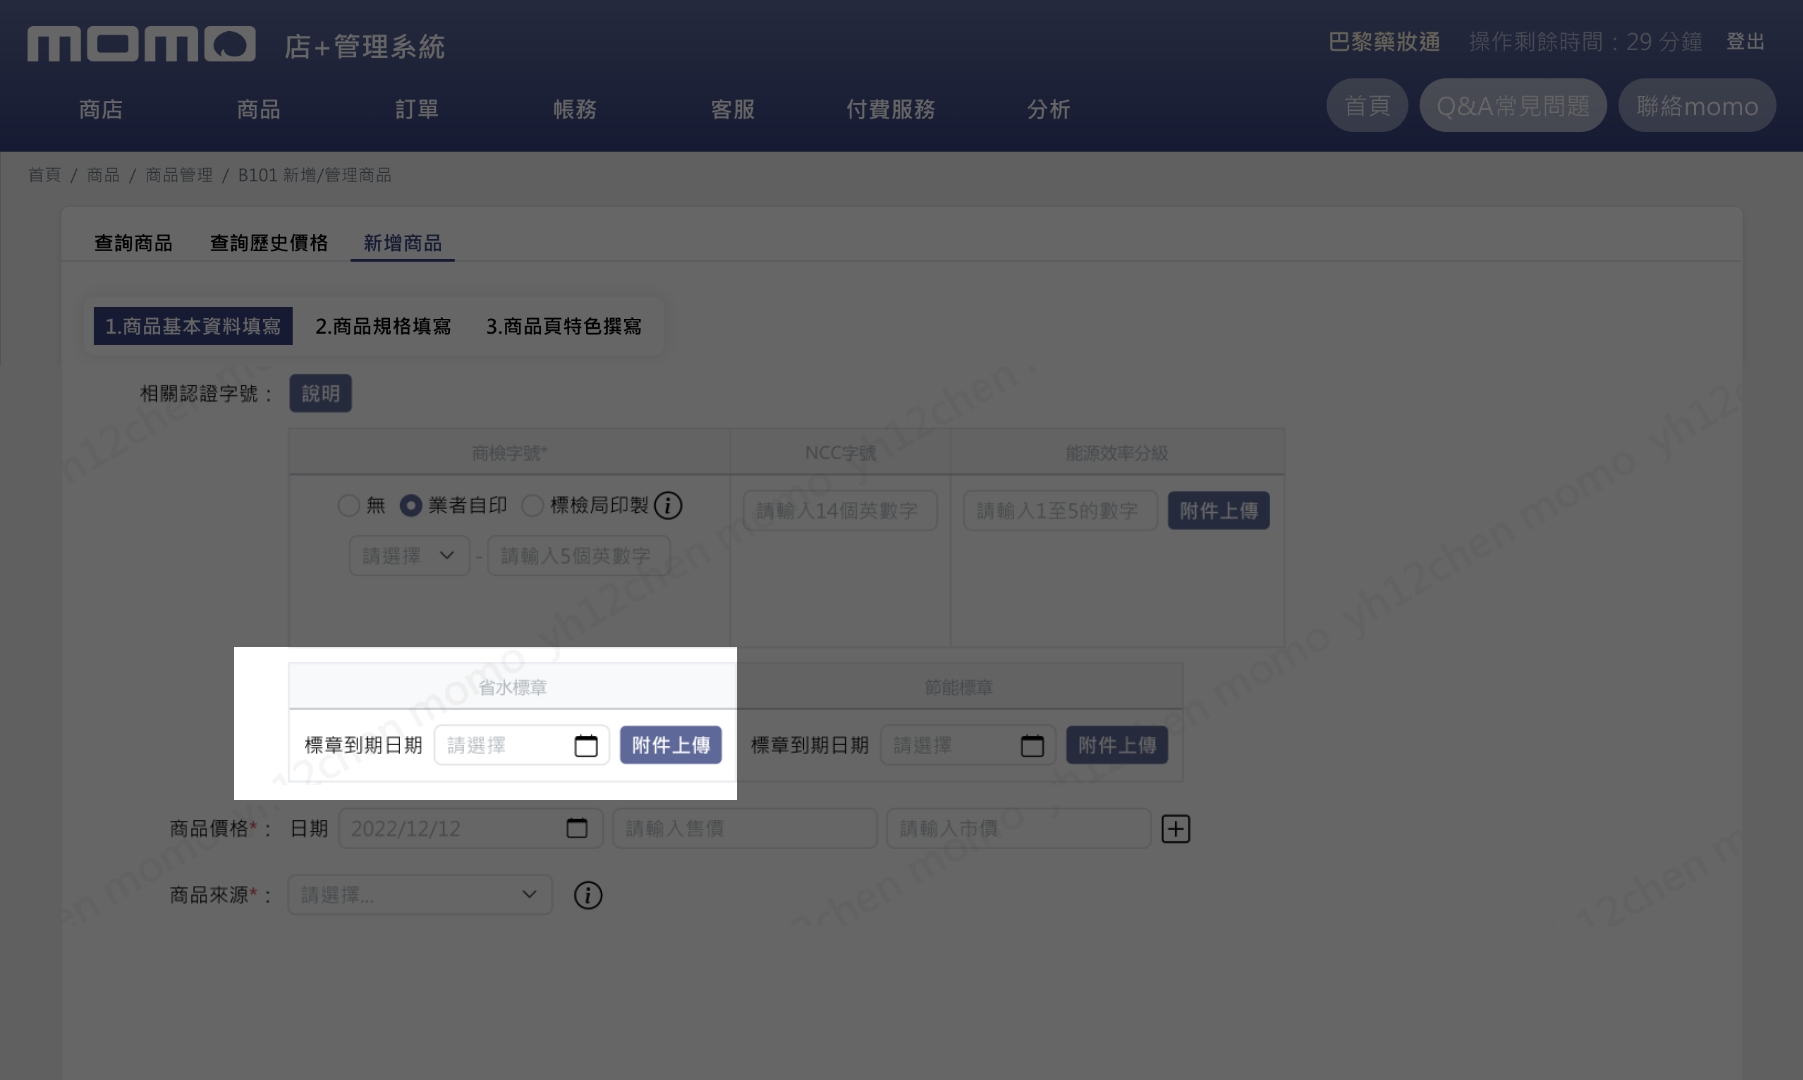Switch to the 查詢商品 tab
The height and width of the screenshot is (1080, 1803).
click(x=133, y=243)
